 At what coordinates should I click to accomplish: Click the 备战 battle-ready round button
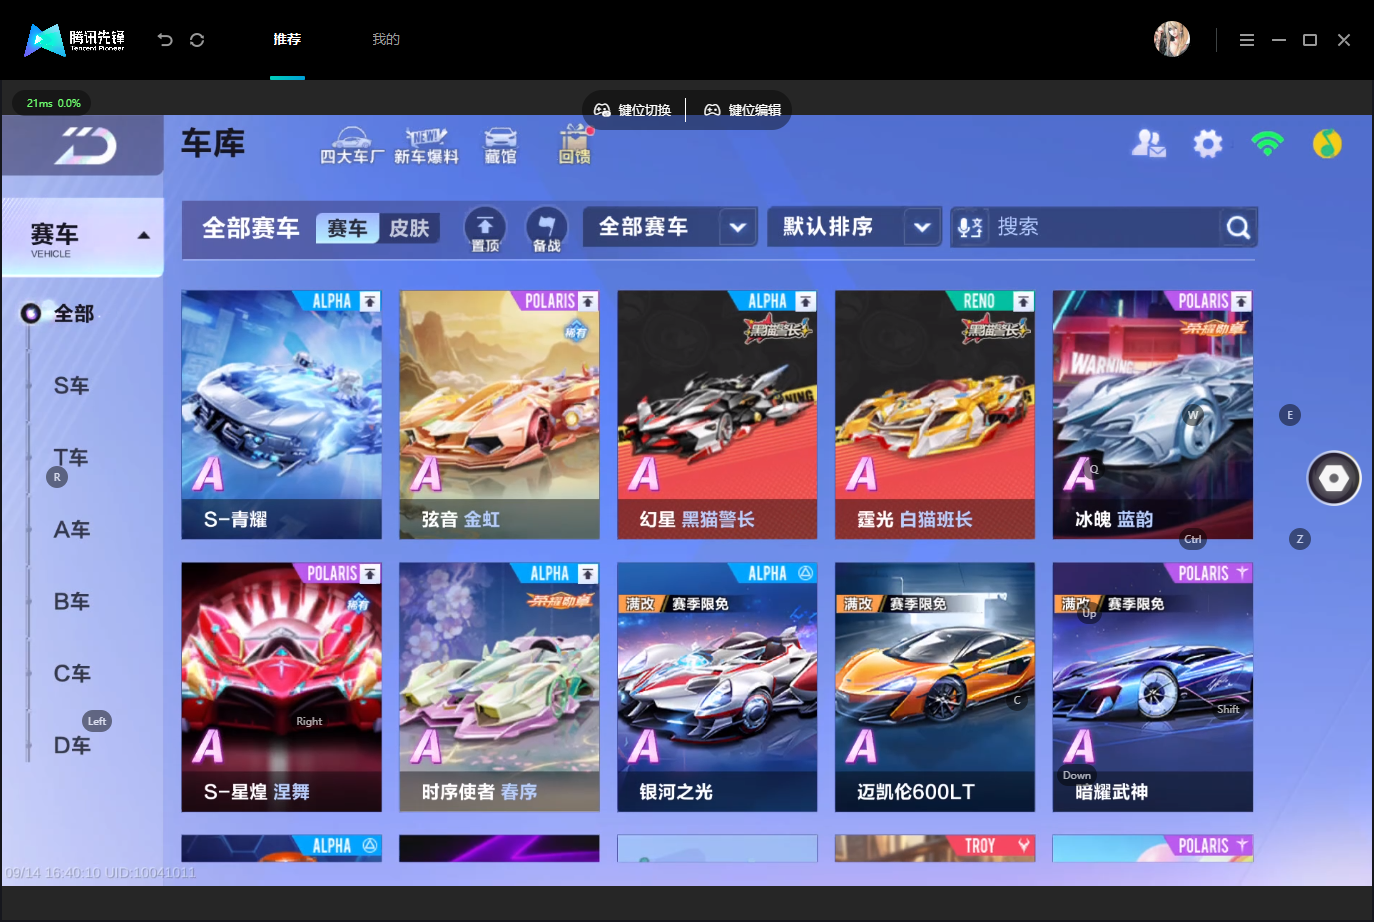click(546, 229)
